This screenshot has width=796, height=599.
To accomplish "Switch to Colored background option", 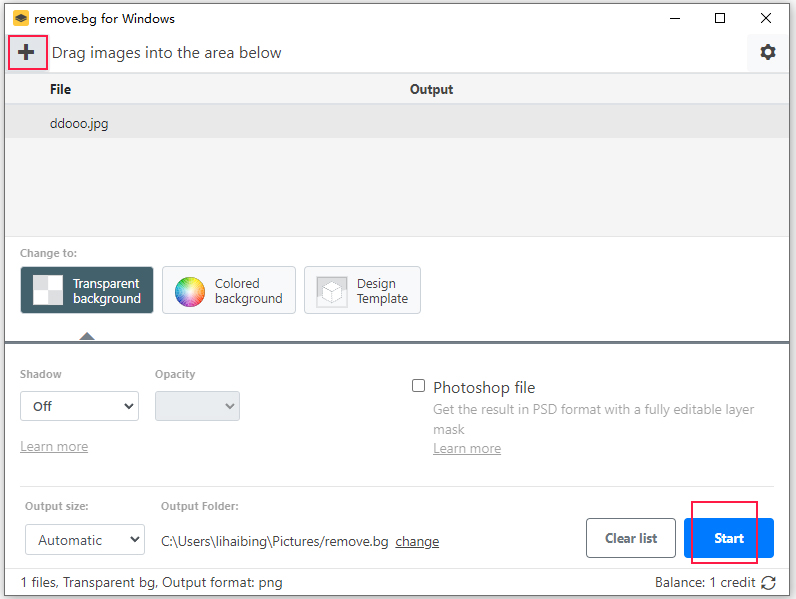I will 229,290.
